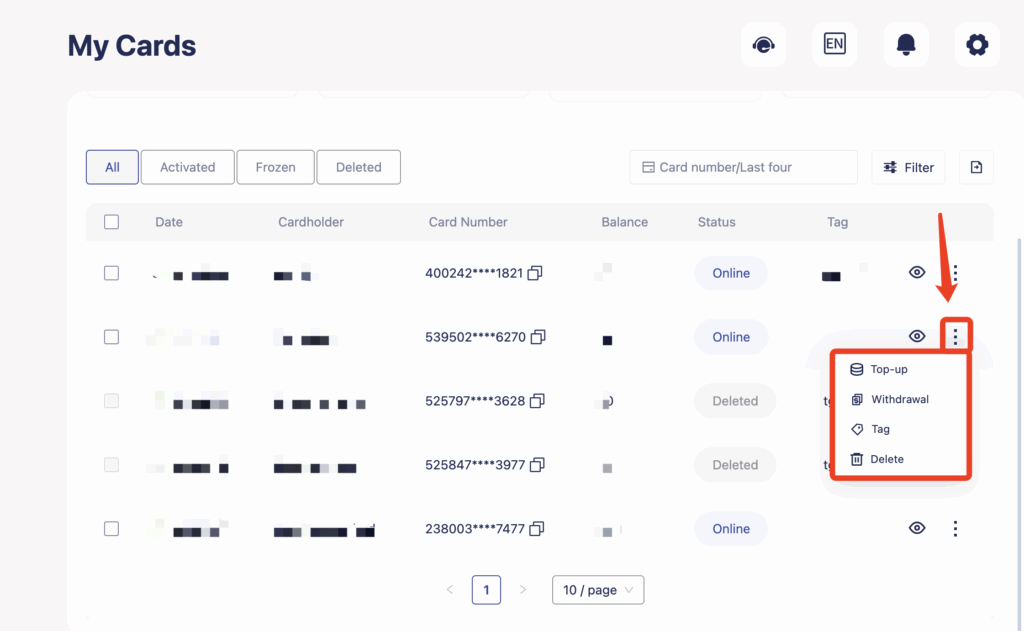The height and width of the screenshot is (631, 1024).
Task: Open three-dot menu for card 400242****1821
Action: point(956,273)
